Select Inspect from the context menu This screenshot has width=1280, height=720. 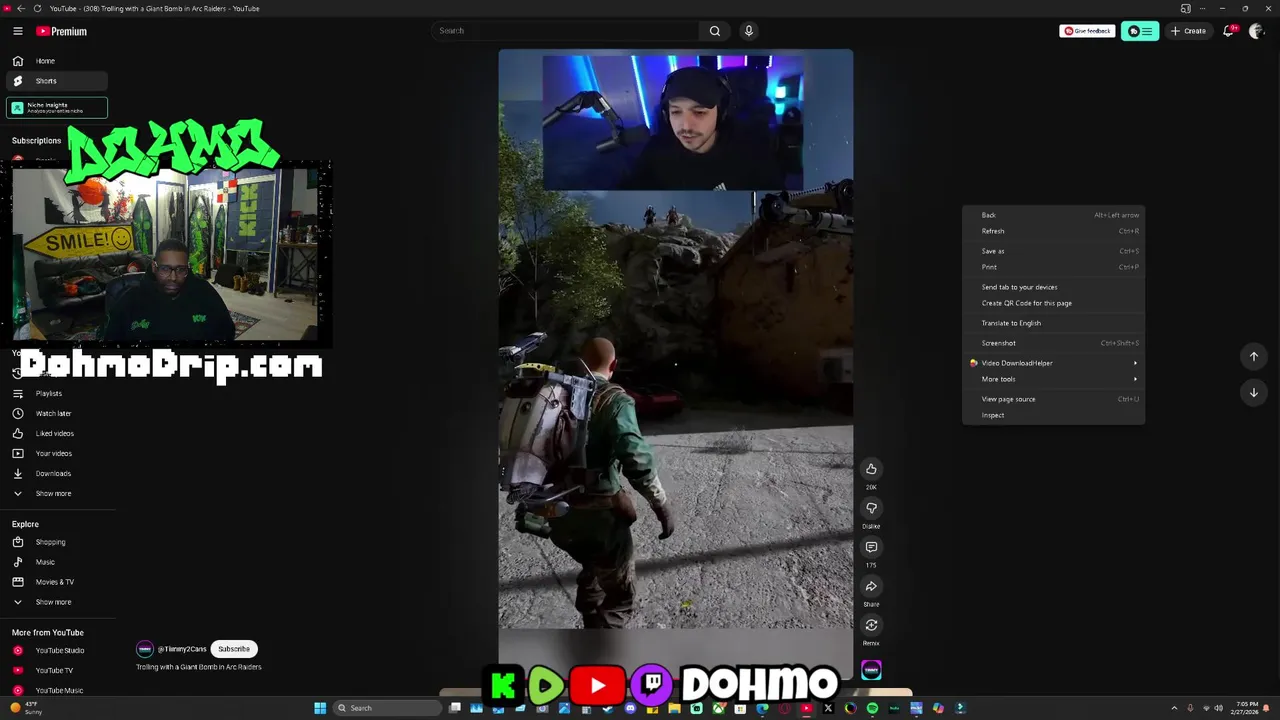1053,415
